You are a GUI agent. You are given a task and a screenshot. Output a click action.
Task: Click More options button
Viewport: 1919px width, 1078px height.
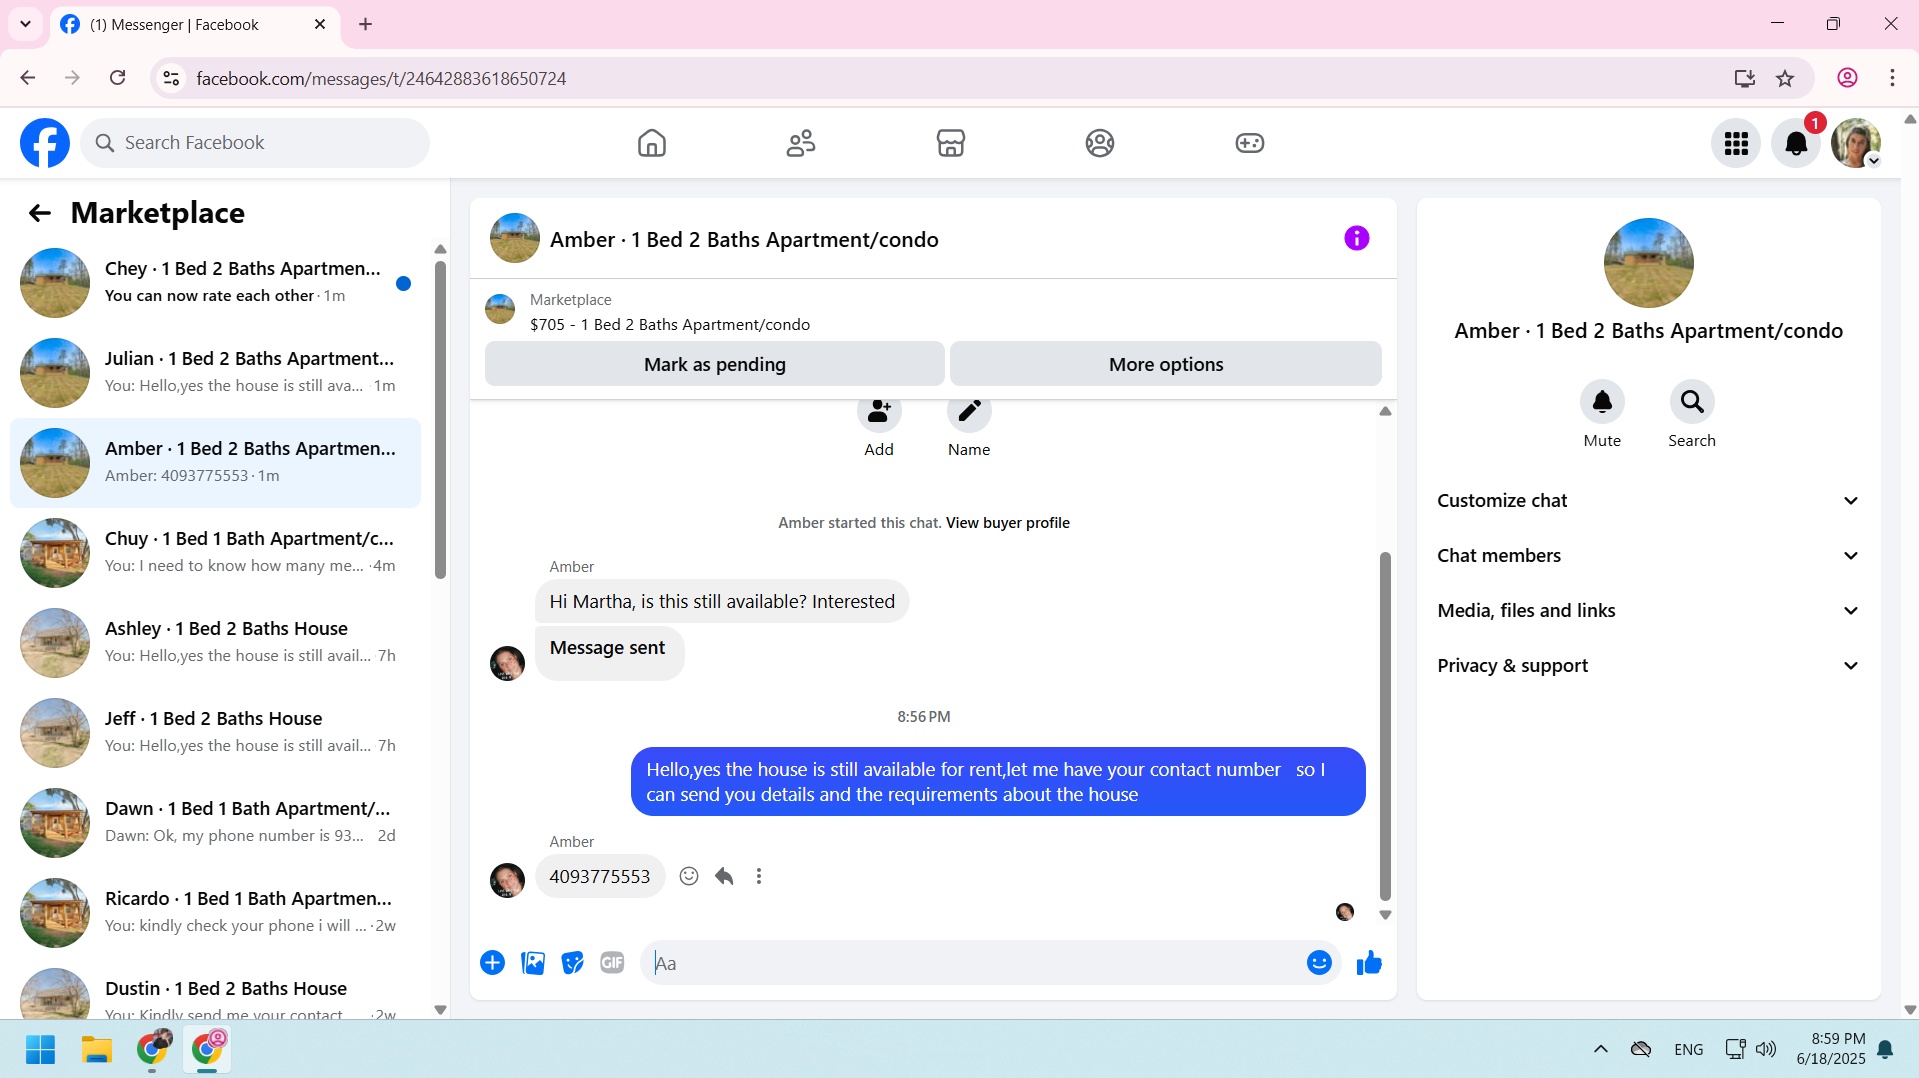point(1166,364)
